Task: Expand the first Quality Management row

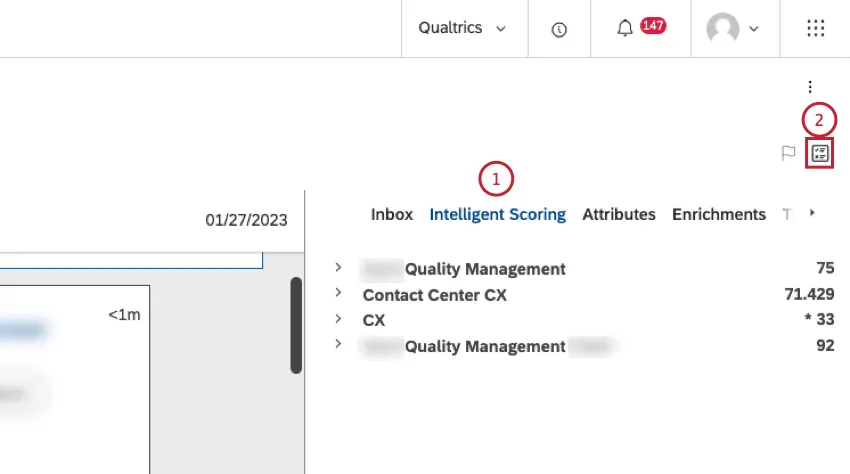Action: pos(339,268)
